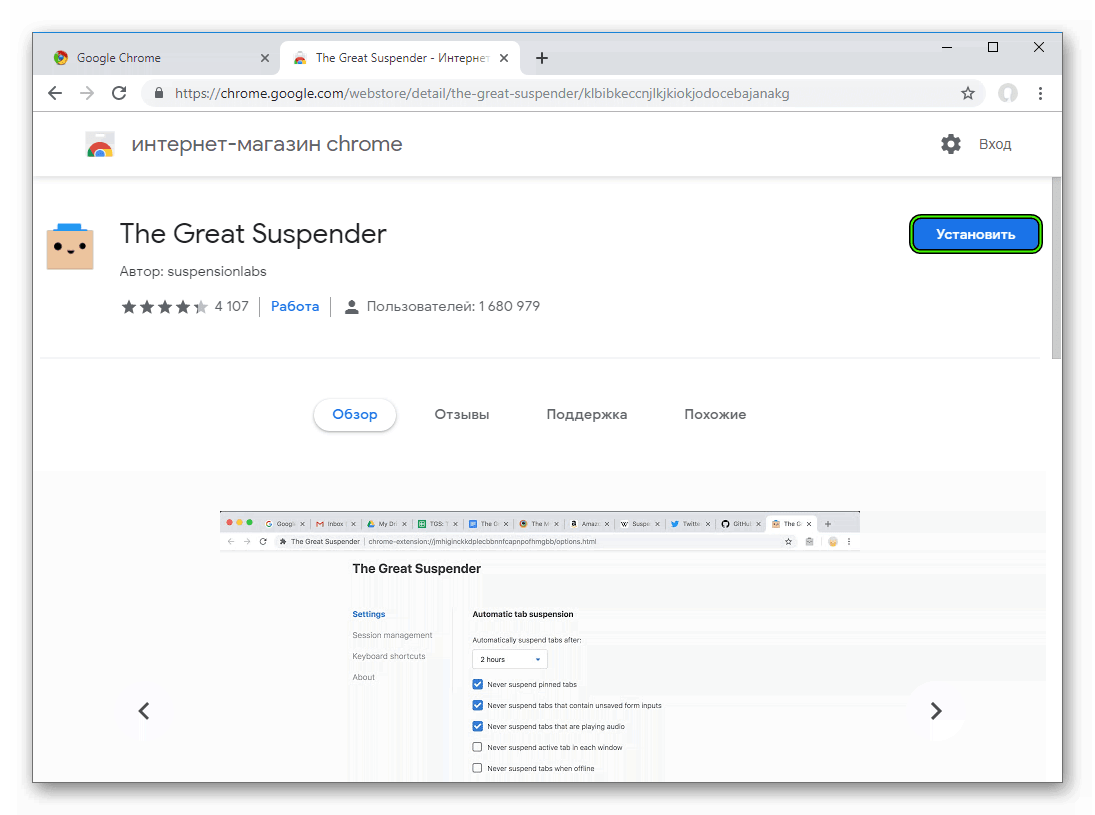Click the author text suspensionlabs

(217, 271)
